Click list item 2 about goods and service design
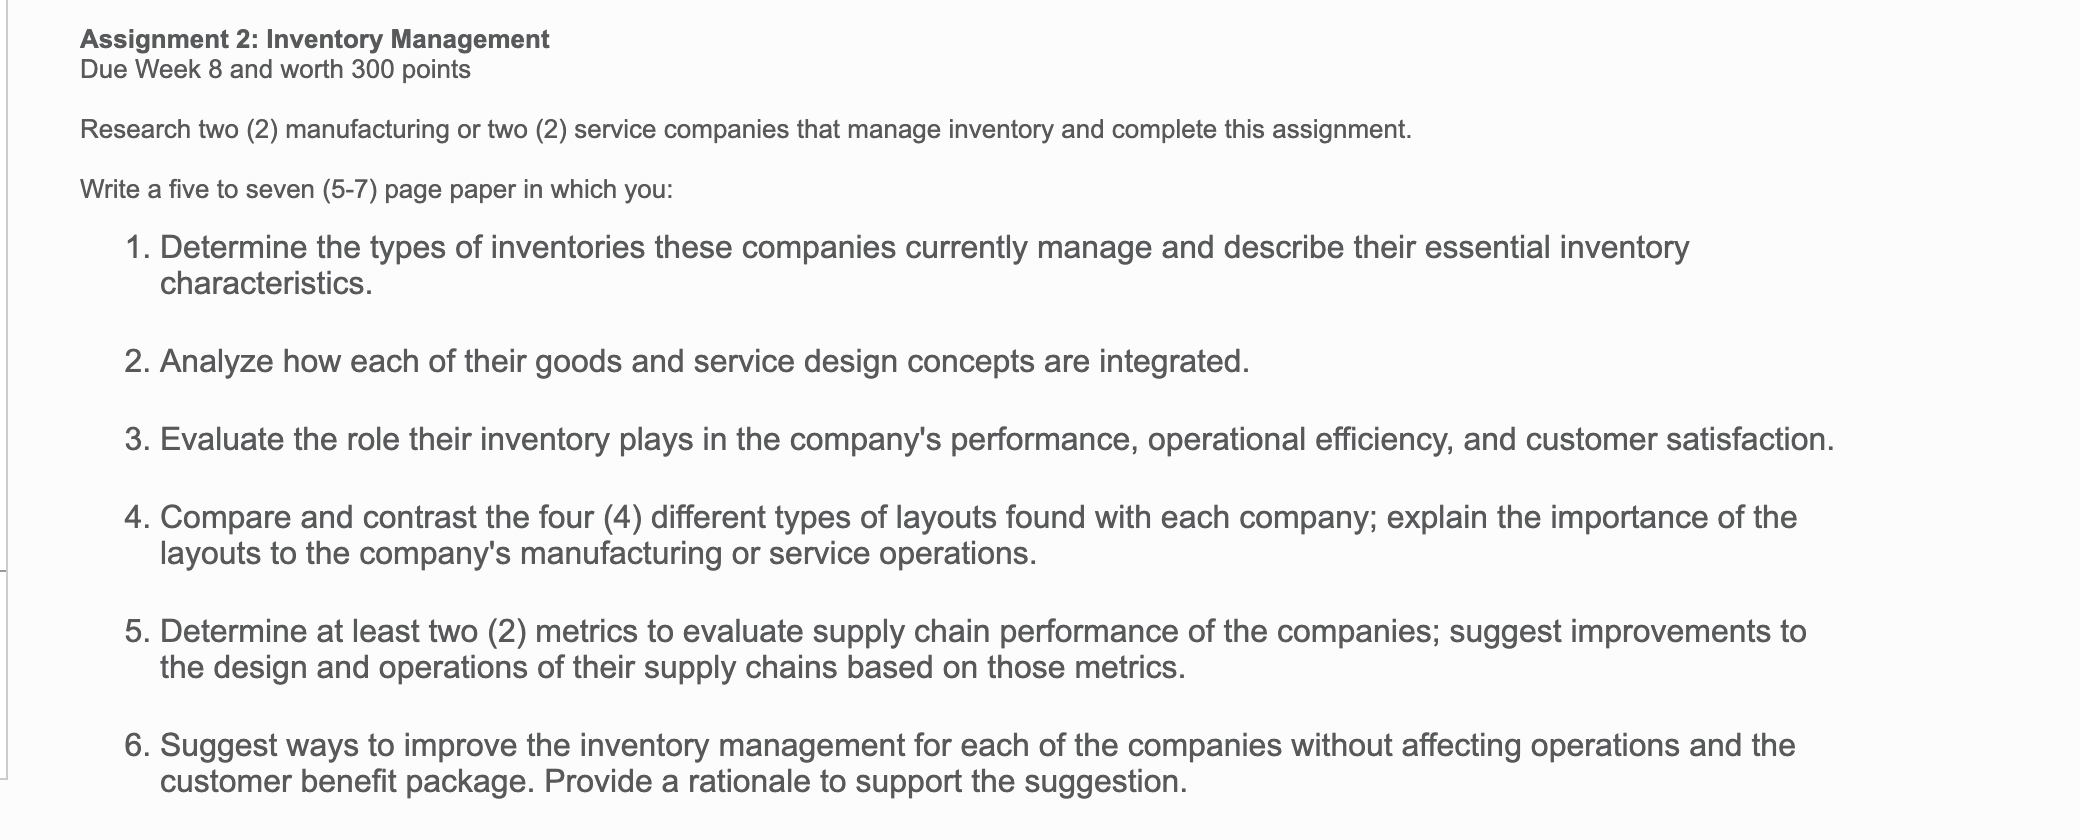This screenshot has height=840, width=2080. click(x=687, y=361)
